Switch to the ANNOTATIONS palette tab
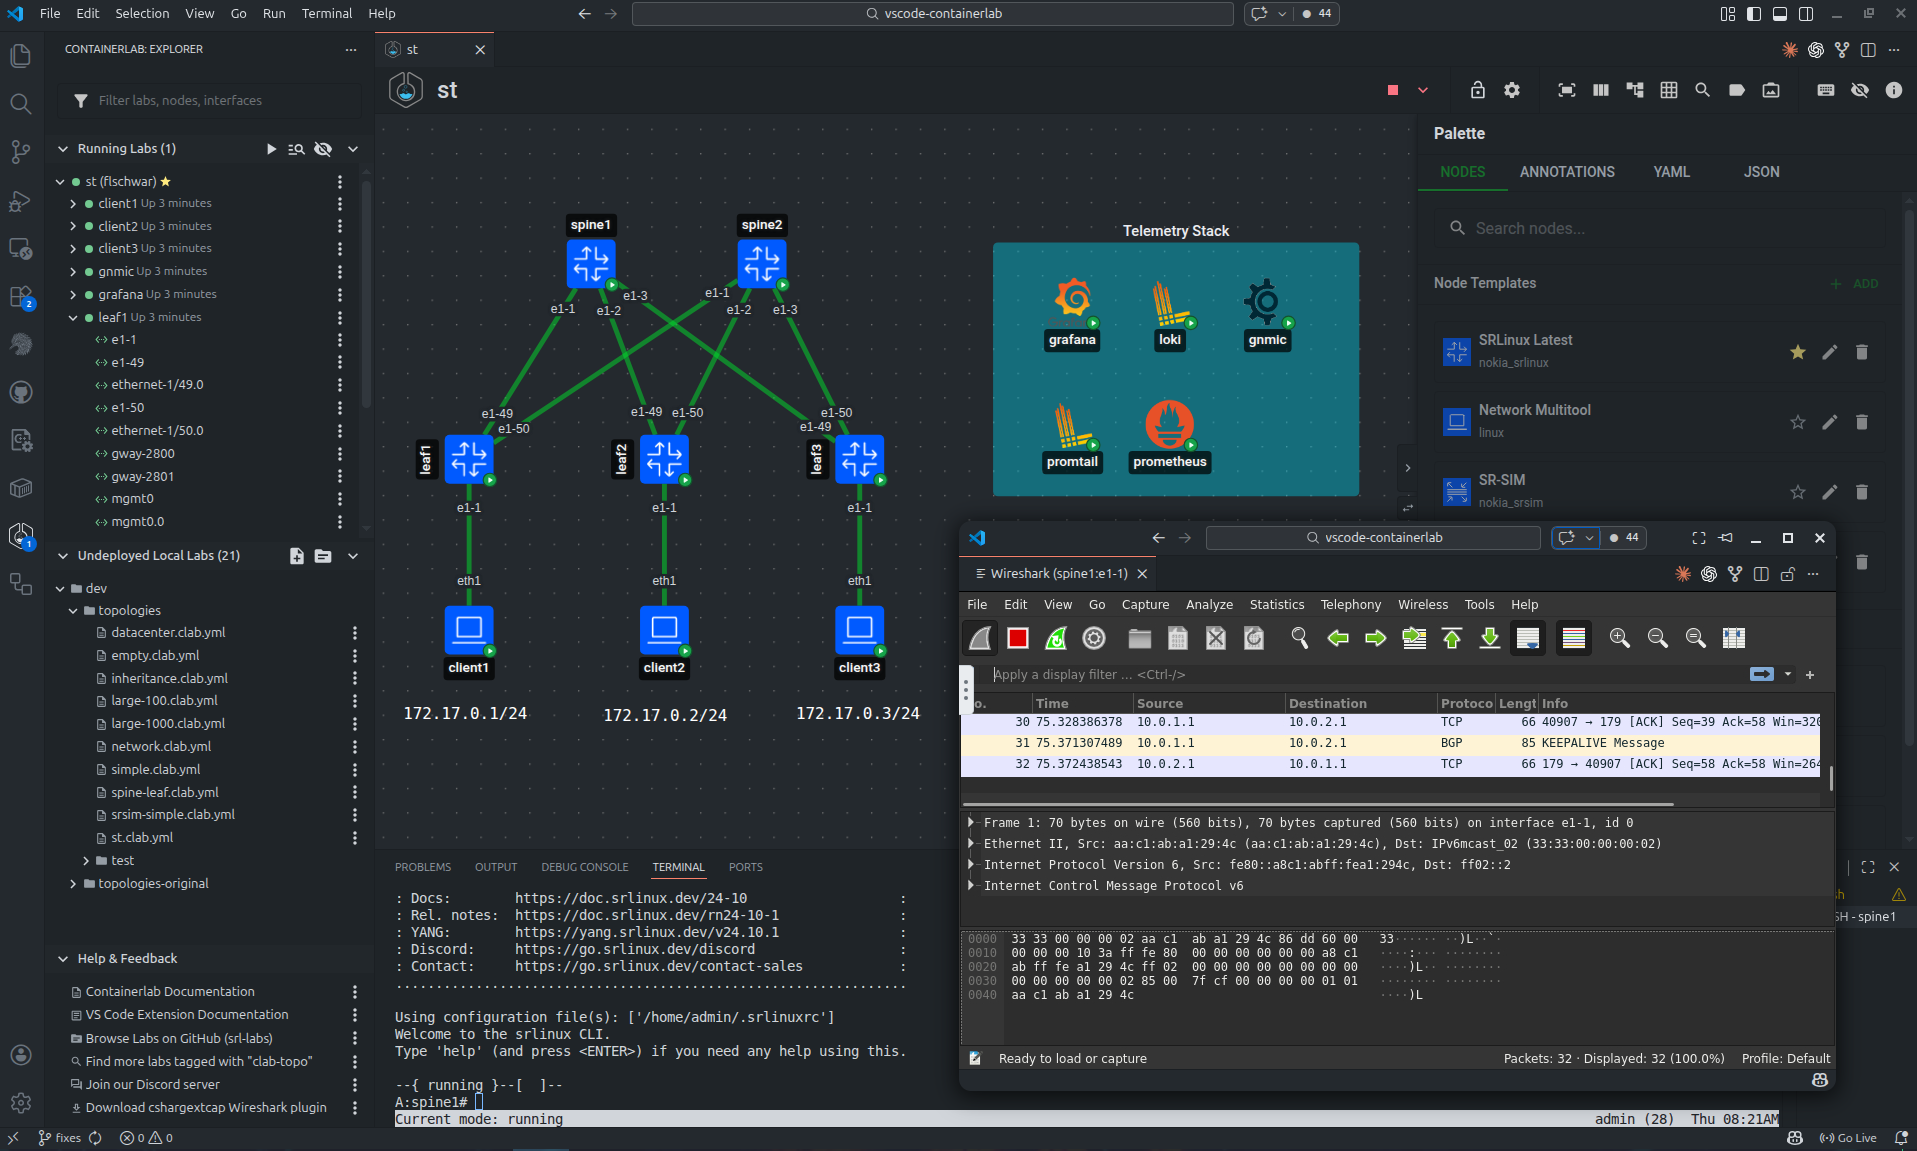Screen dimensions: 1917x1151 (x=1567, y=172)
